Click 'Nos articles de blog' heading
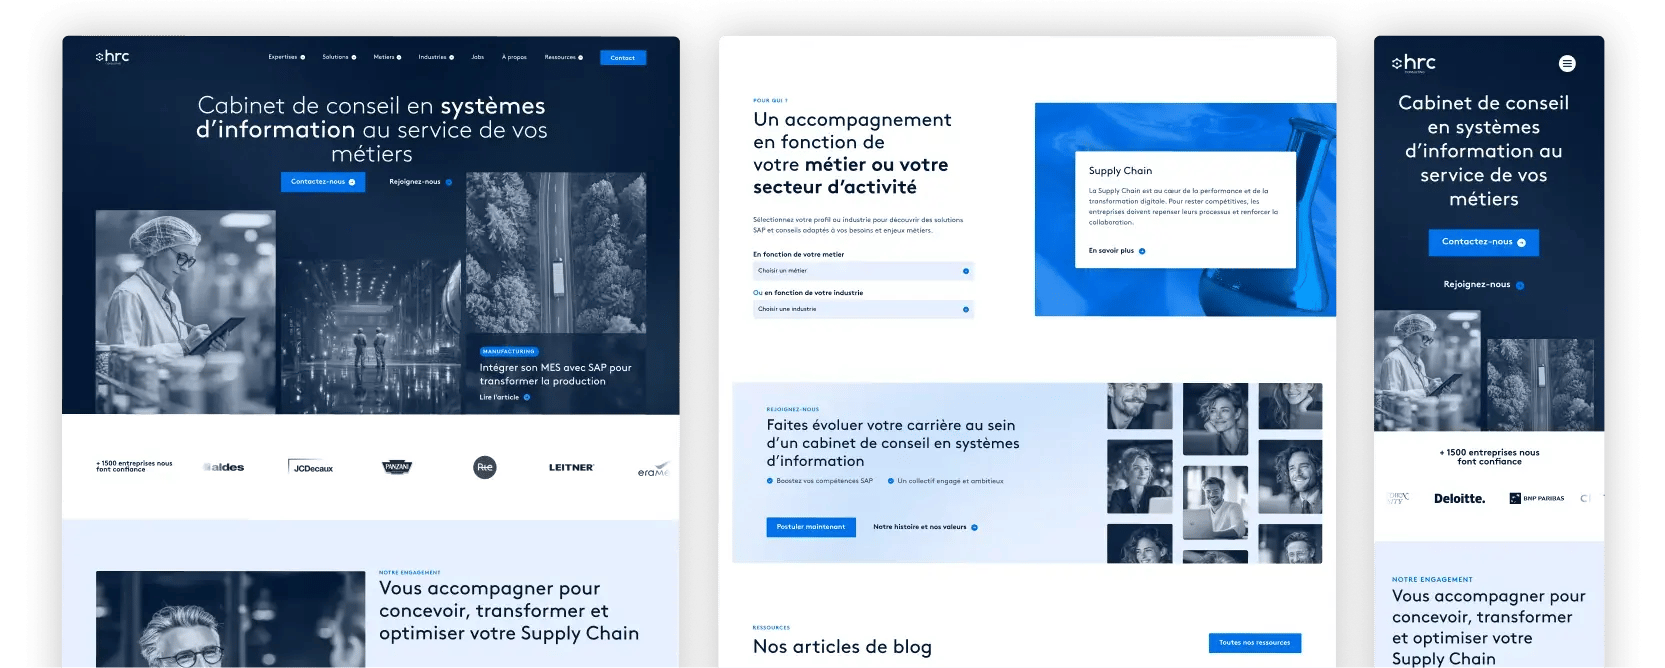Viewport: 1665px width, 668px height. pyautogui.click(x=842, y=647)
